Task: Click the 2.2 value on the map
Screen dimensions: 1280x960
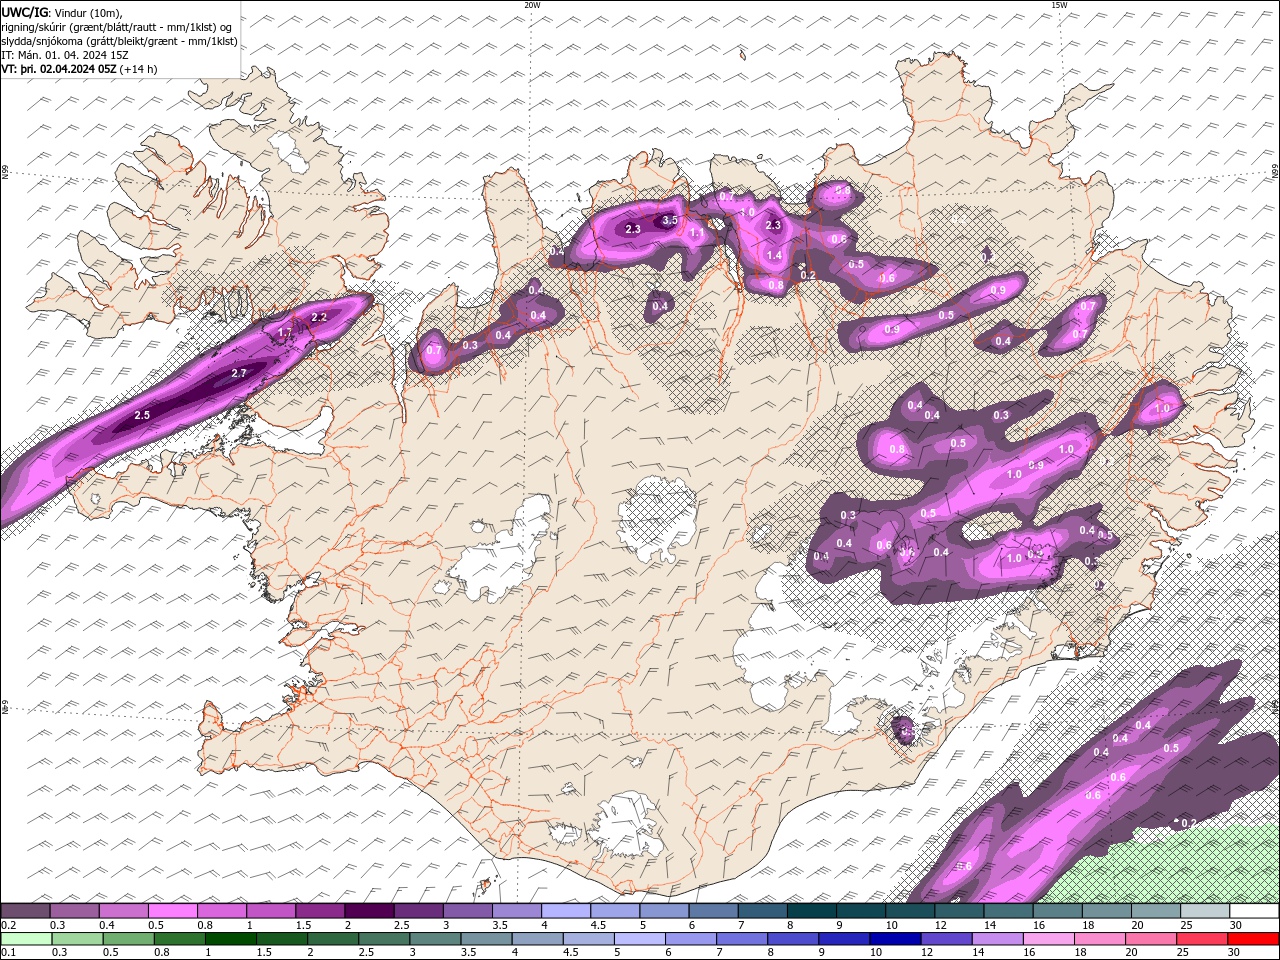Action: [x=319, y=317]
